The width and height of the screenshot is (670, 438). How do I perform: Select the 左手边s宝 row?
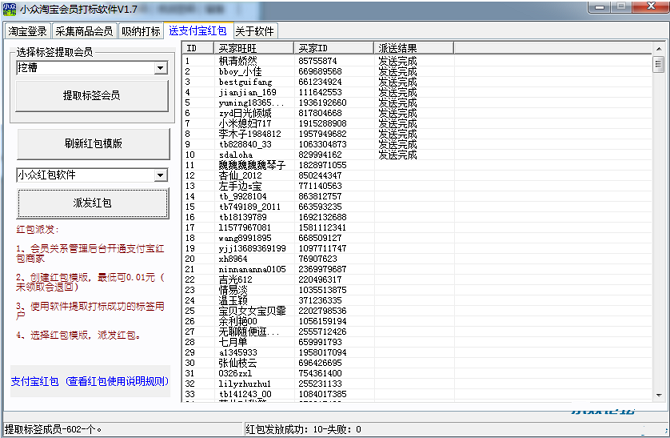[x=417, y=186]
